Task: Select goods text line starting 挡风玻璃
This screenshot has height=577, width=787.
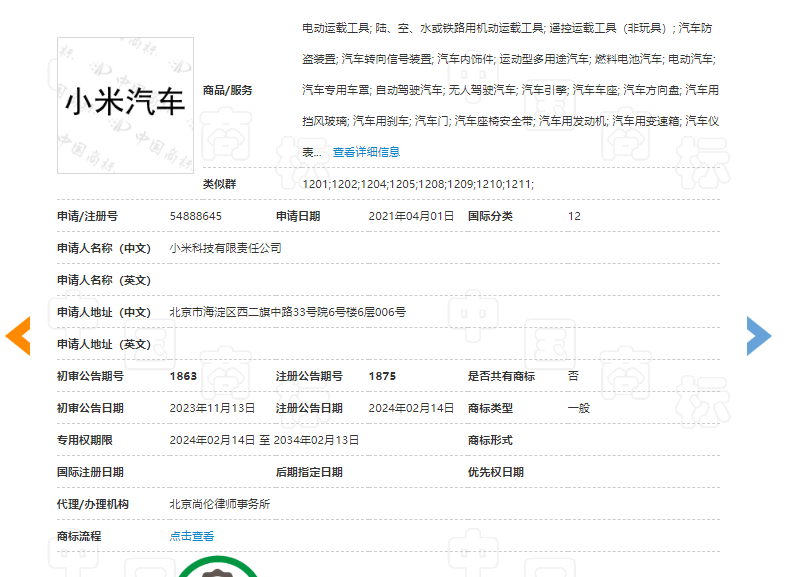Action: coord(510,121)
